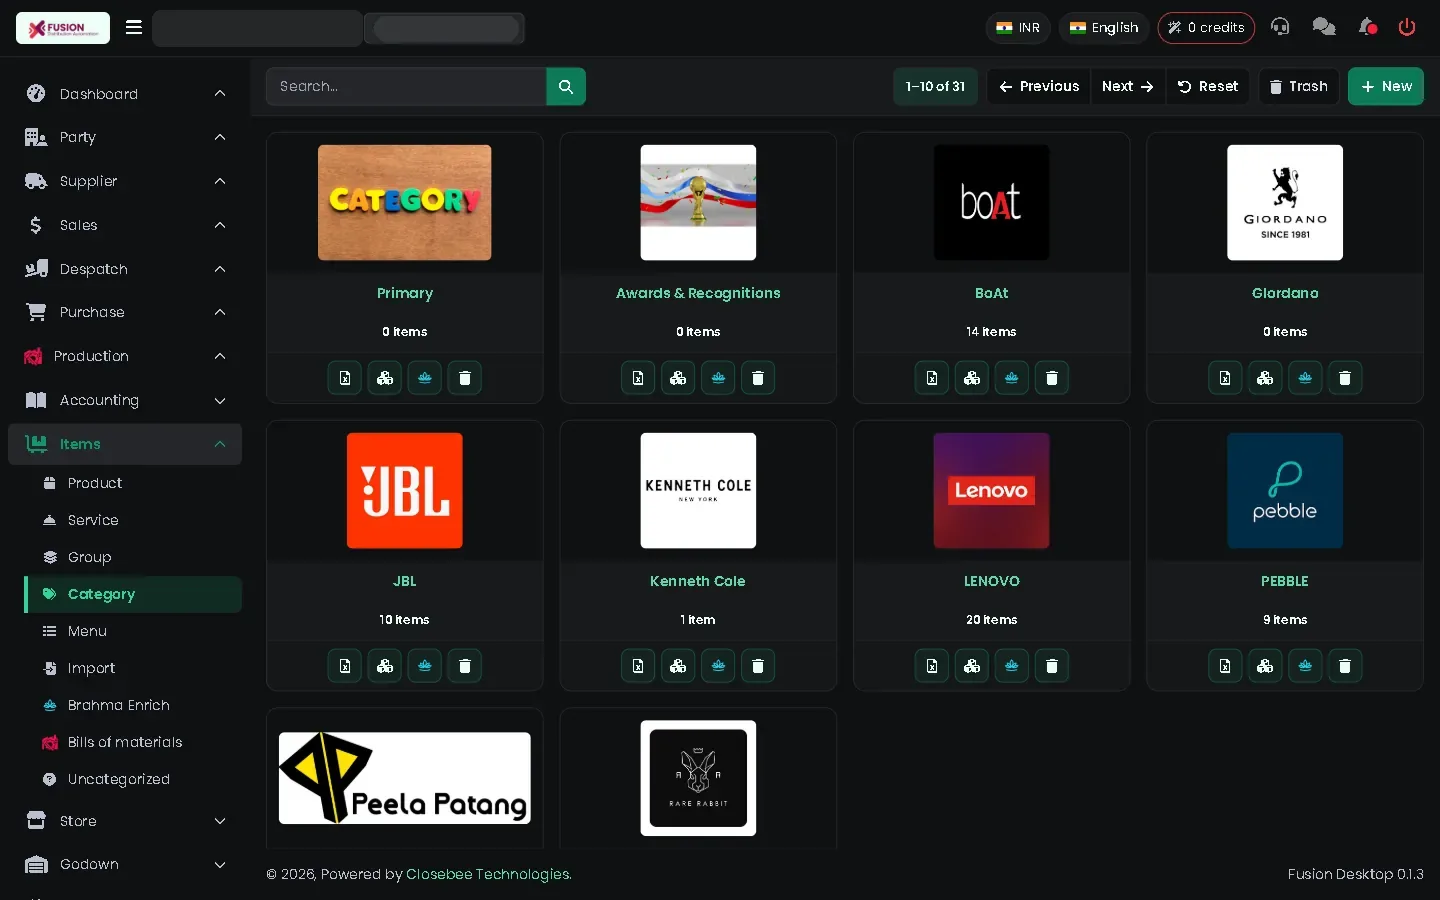Open the English language selector
Image resolution: width=1440 pixels, height=900 pixels.
coord(1104,28)
